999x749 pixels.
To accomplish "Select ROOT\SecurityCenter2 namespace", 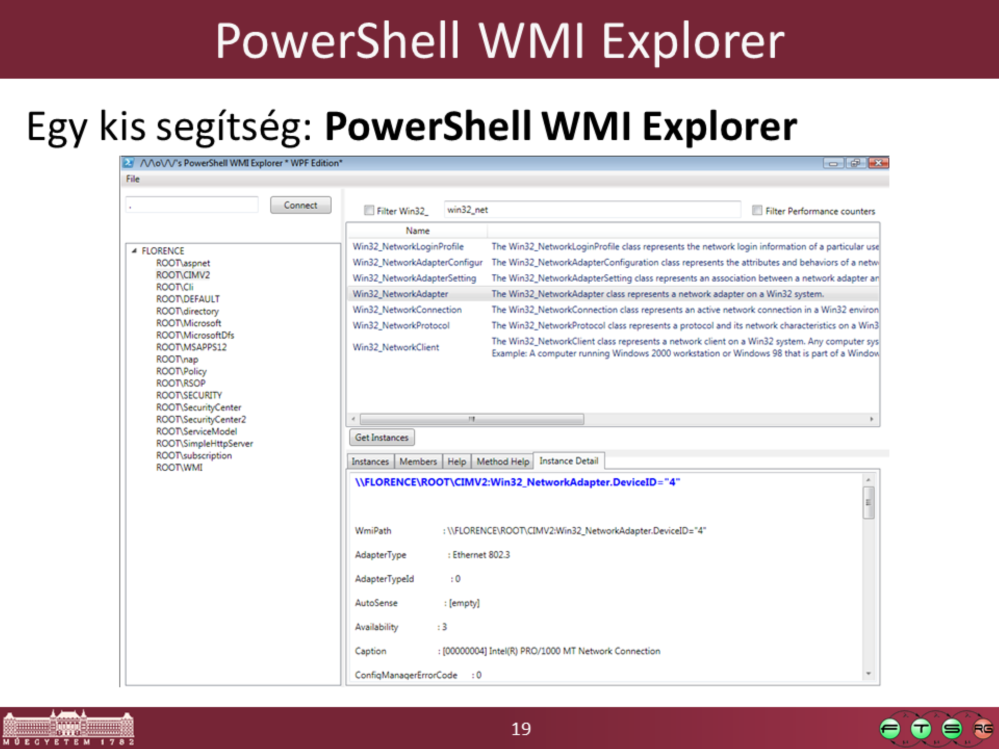I will (x=201, y=419).
